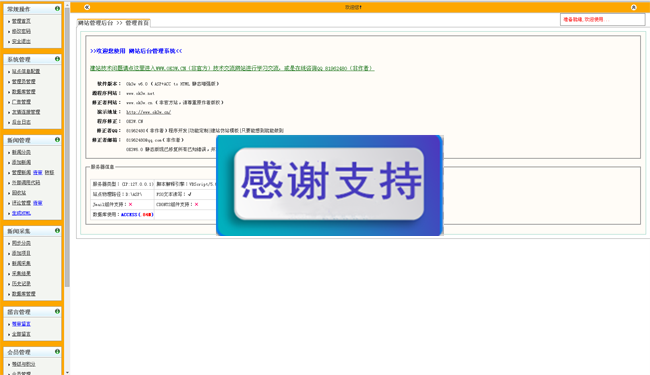The height and width of the screenshot is (375, 650).
Task: Open the 修改密码 link
Action: tap(21, 31)
